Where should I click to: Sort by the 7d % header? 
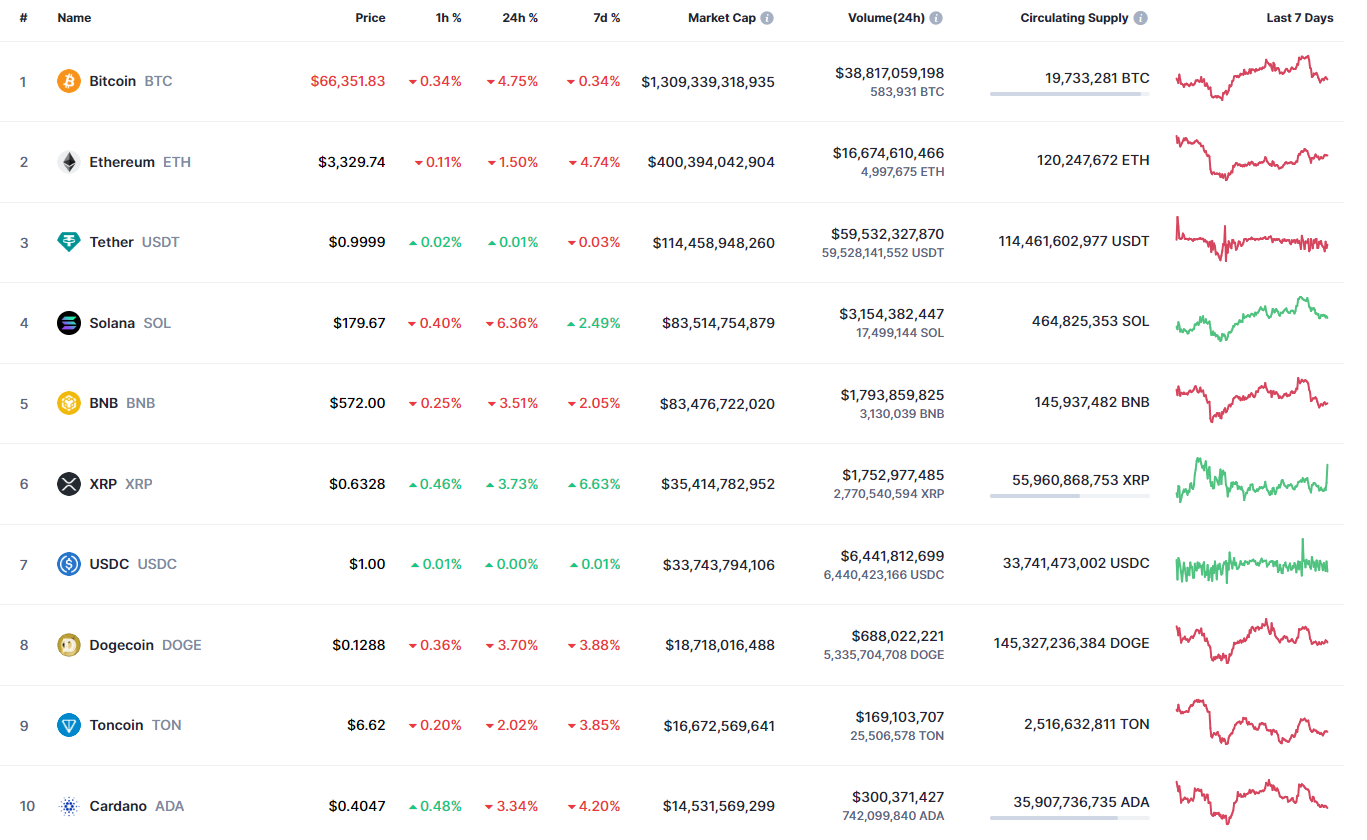coord(605,18)
